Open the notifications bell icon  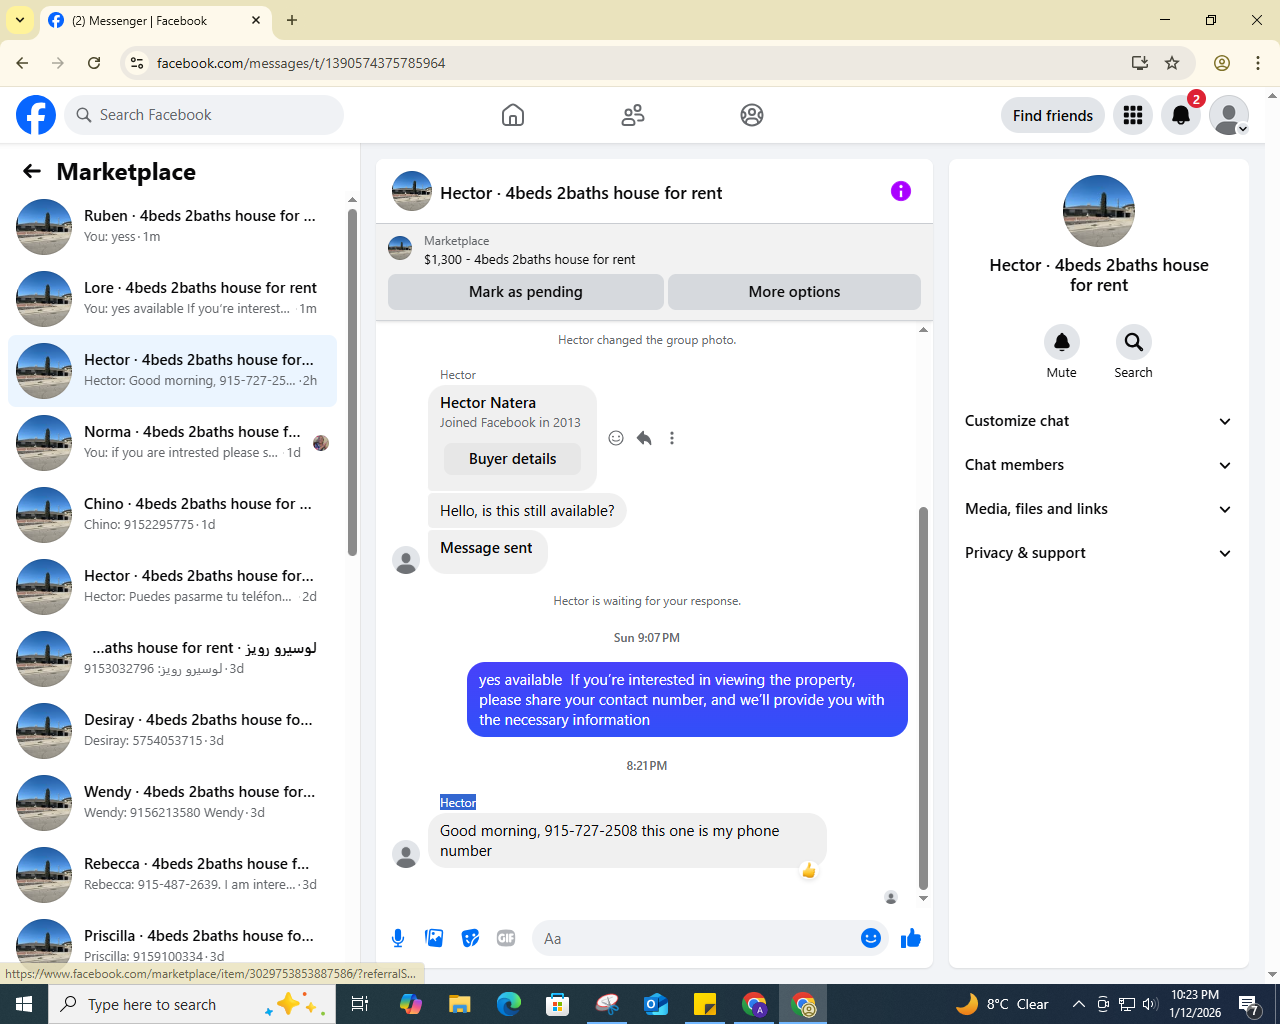[1181, 115]
